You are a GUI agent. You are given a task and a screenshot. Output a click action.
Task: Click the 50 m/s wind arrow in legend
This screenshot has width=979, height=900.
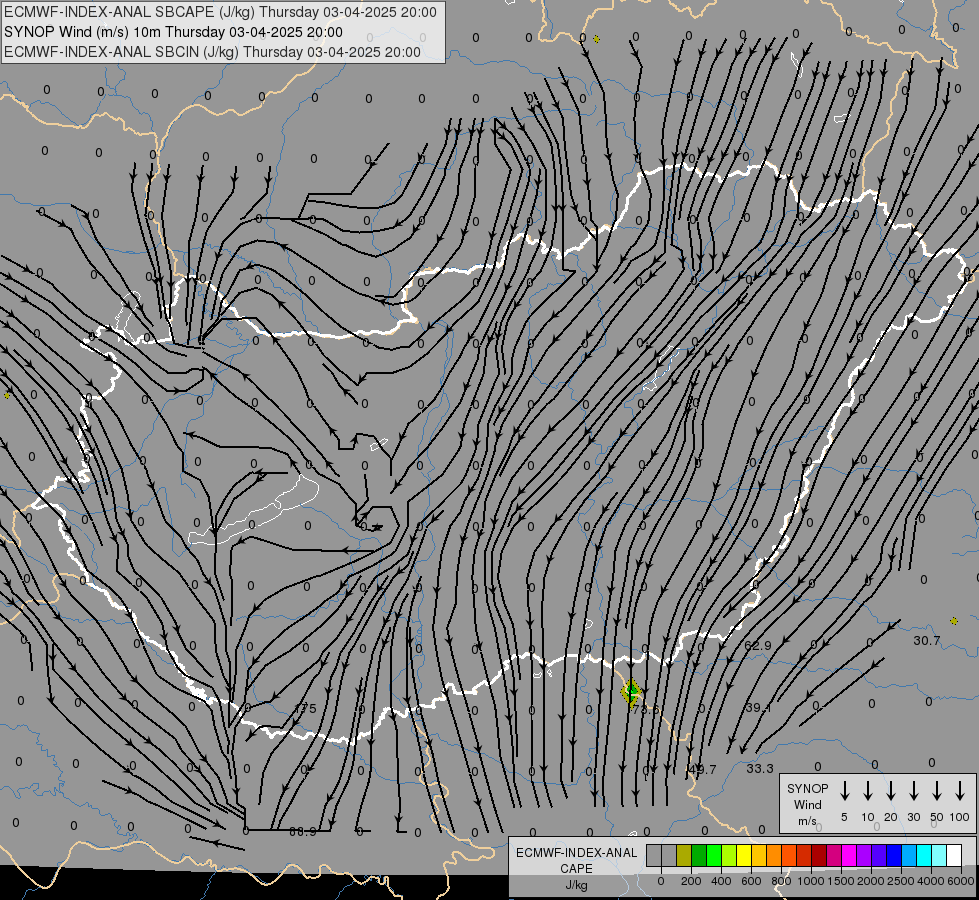[x=937, y=791]
